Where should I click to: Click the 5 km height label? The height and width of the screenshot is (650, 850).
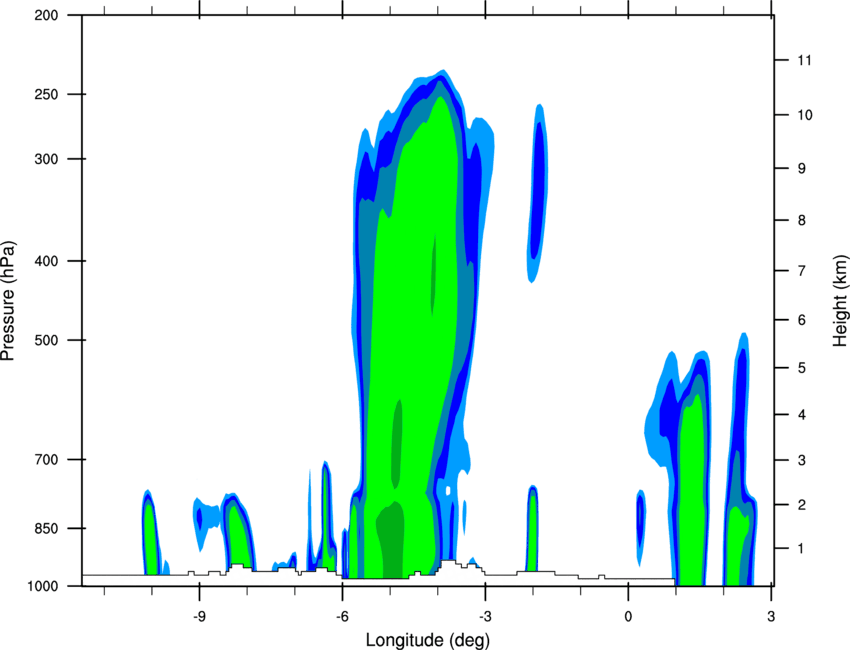(x=802, y=368)
